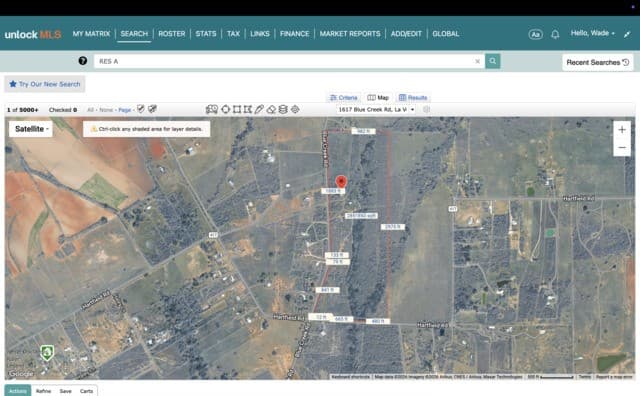This screenshot has height=396, width=640.
Task: Click the Ctrl-click layer details notice
Action: coord(147,129)
